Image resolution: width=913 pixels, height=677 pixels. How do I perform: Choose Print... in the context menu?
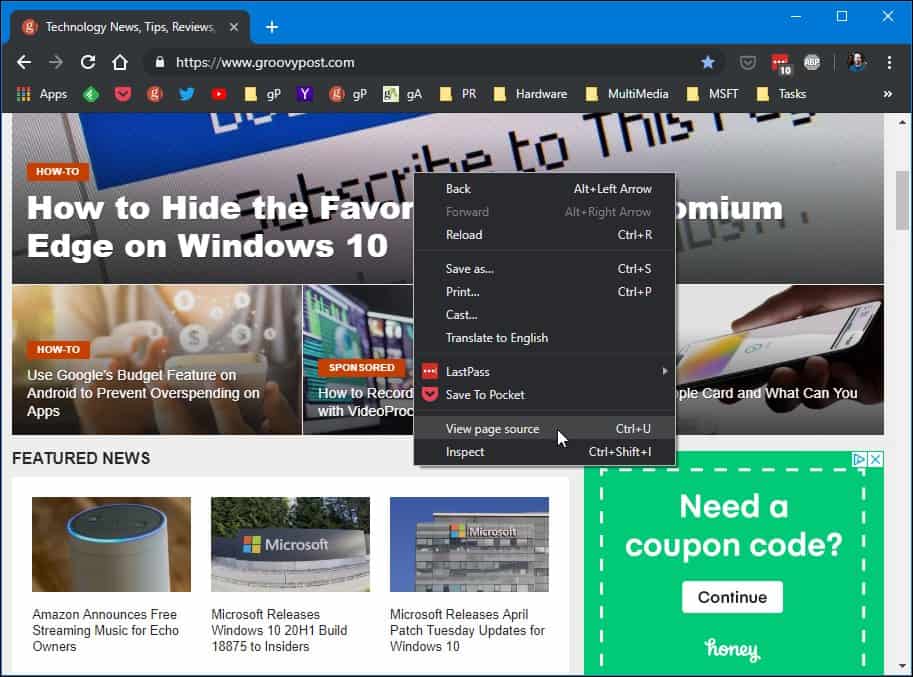coord(544,292)
